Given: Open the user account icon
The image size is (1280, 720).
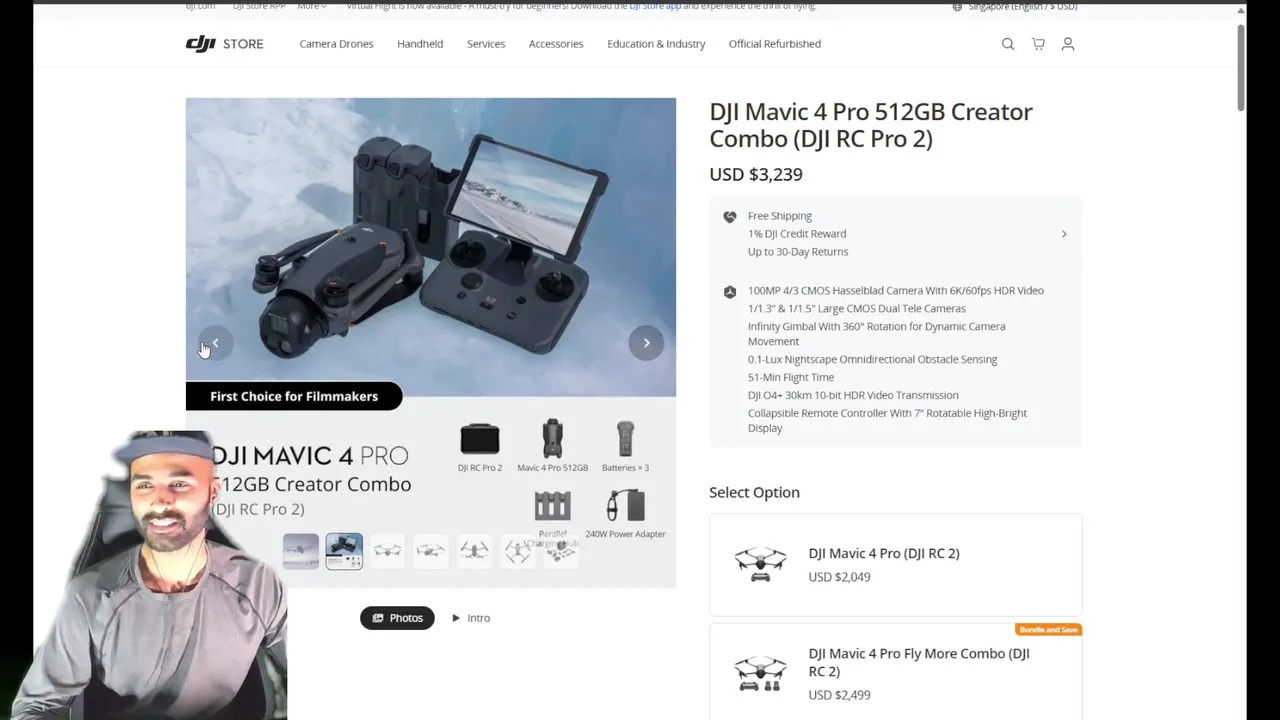Looking at the screenshot, I should click(1068, 44).
